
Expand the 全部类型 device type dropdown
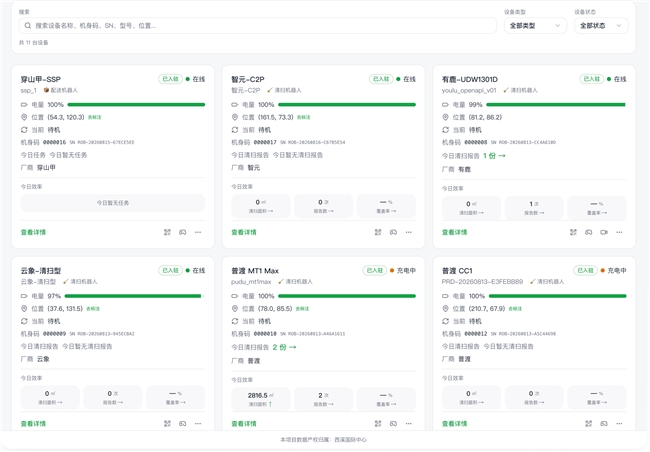[x=535, y=26]
